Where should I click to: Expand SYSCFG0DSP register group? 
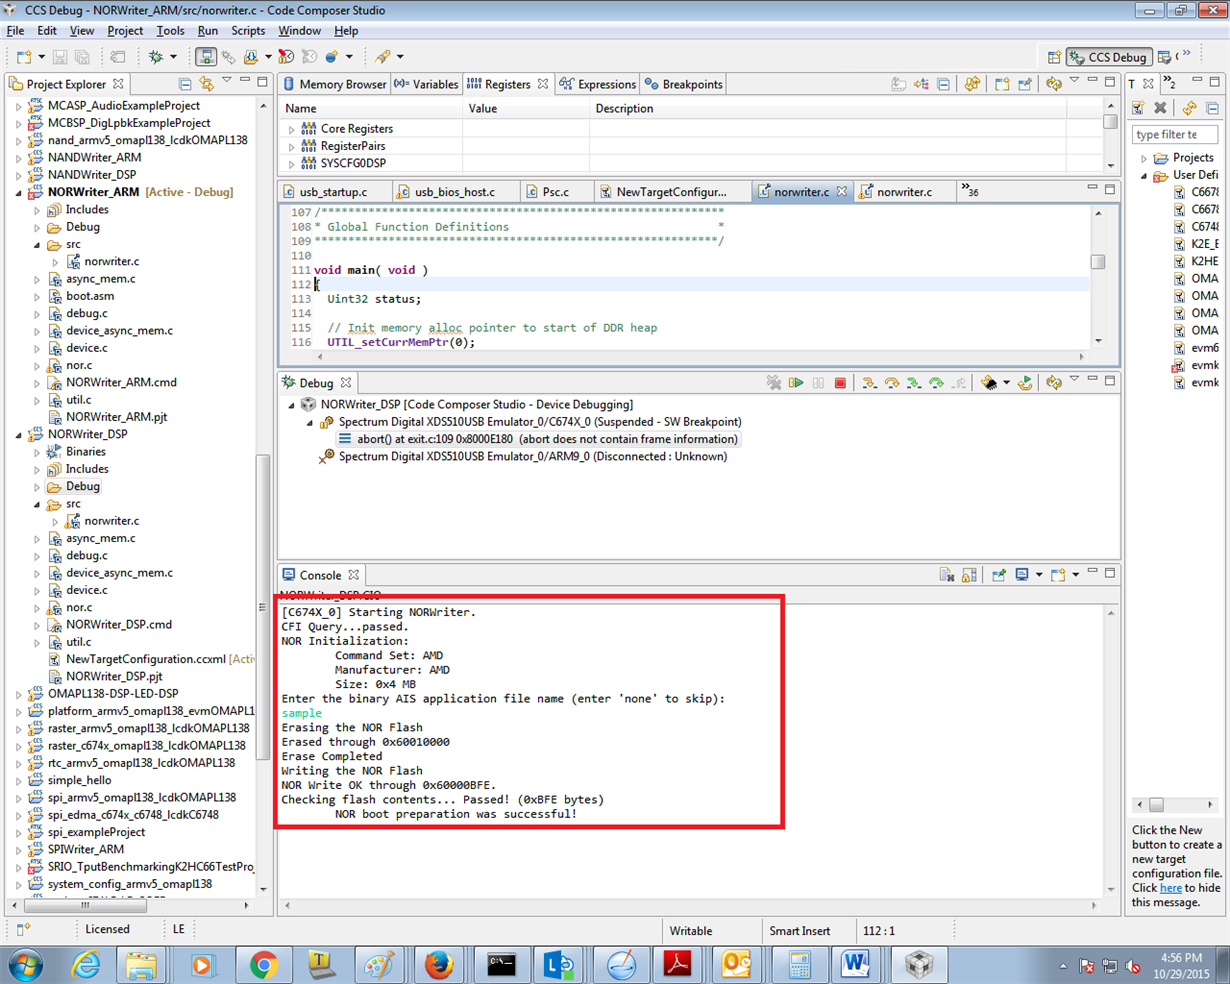(x=292, y=164)
